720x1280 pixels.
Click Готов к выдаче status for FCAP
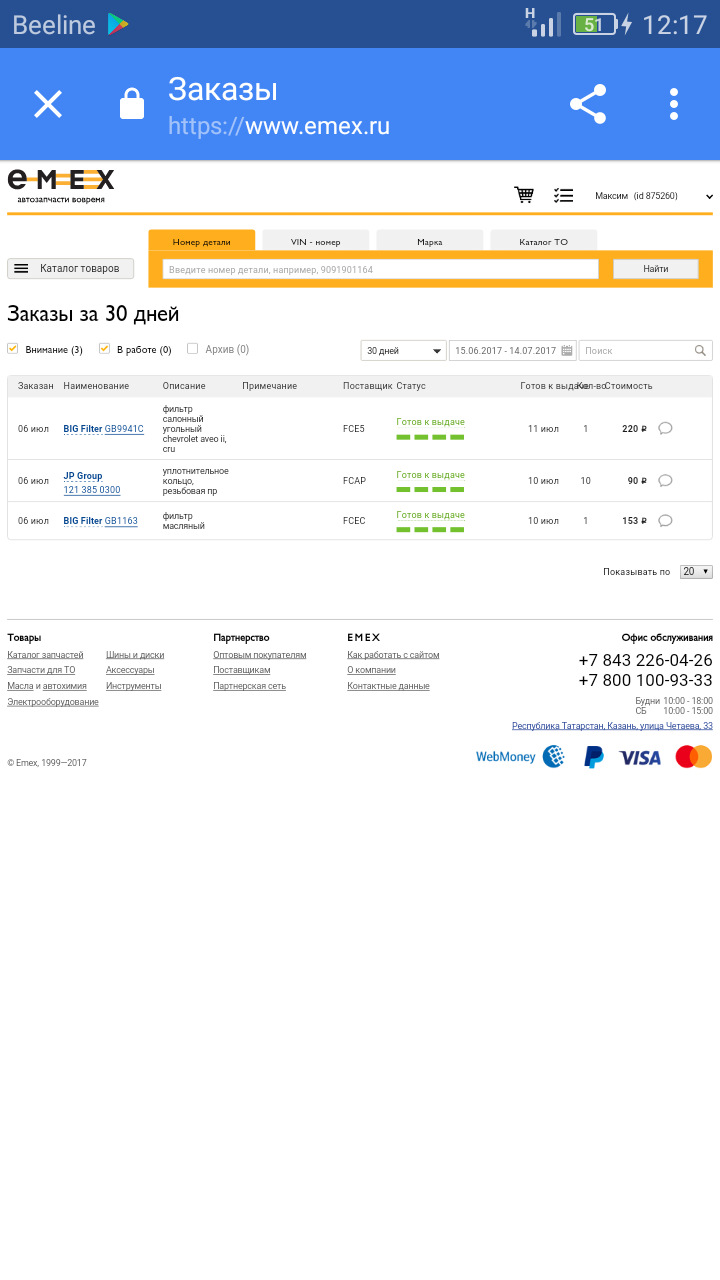430,475
